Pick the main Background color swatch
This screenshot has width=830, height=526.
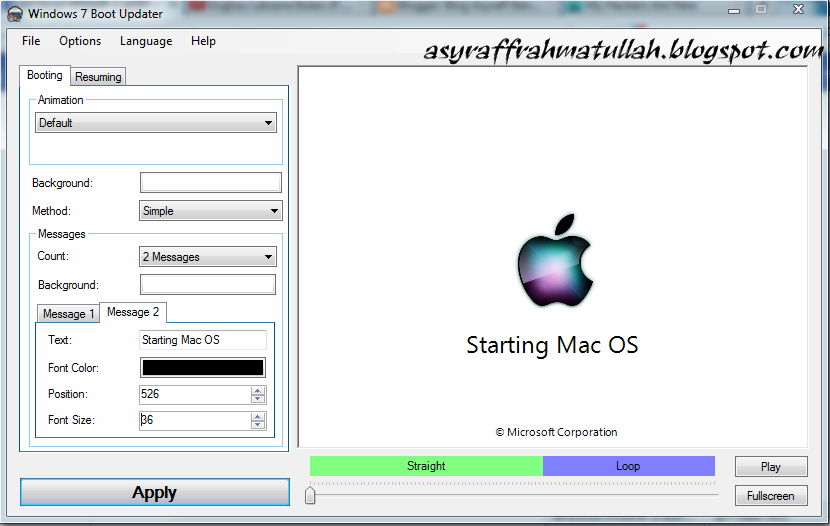(211, 183)
